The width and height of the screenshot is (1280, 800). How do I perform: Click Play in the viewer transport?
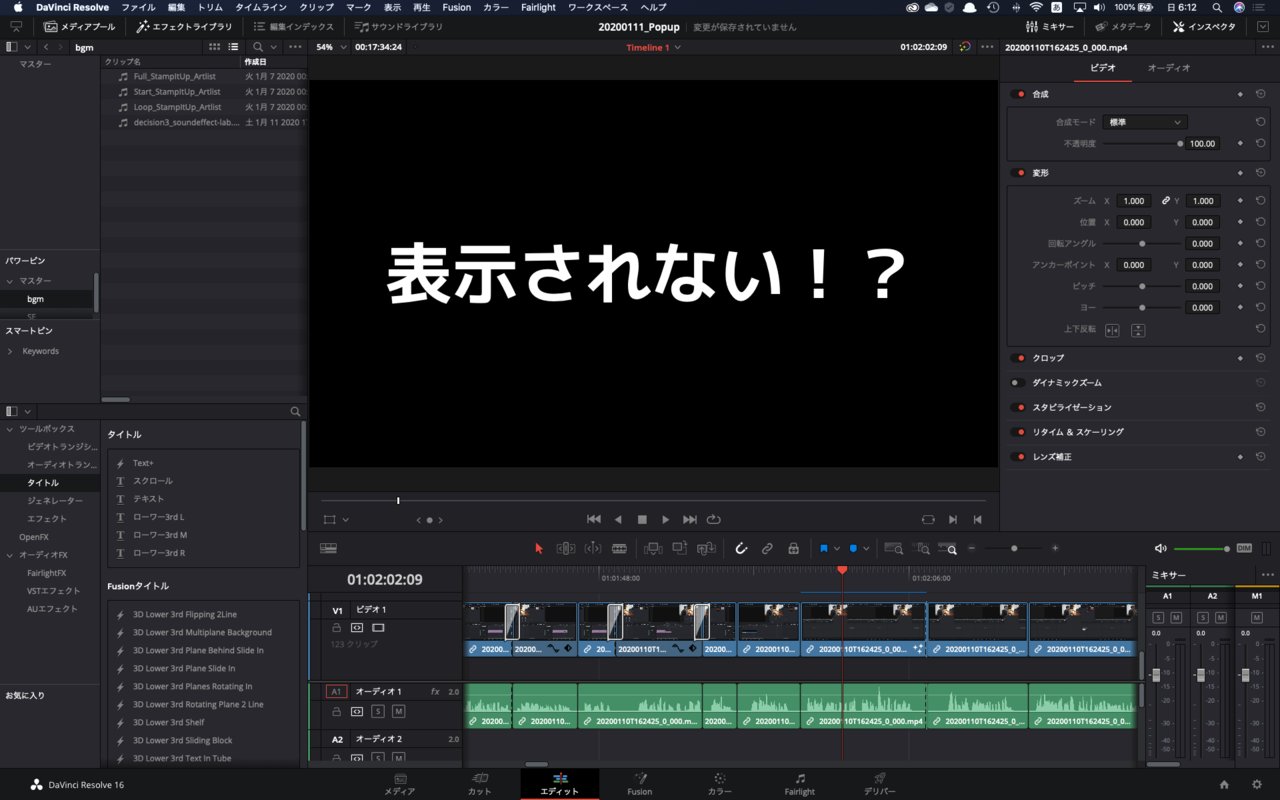tap(666, 520)
